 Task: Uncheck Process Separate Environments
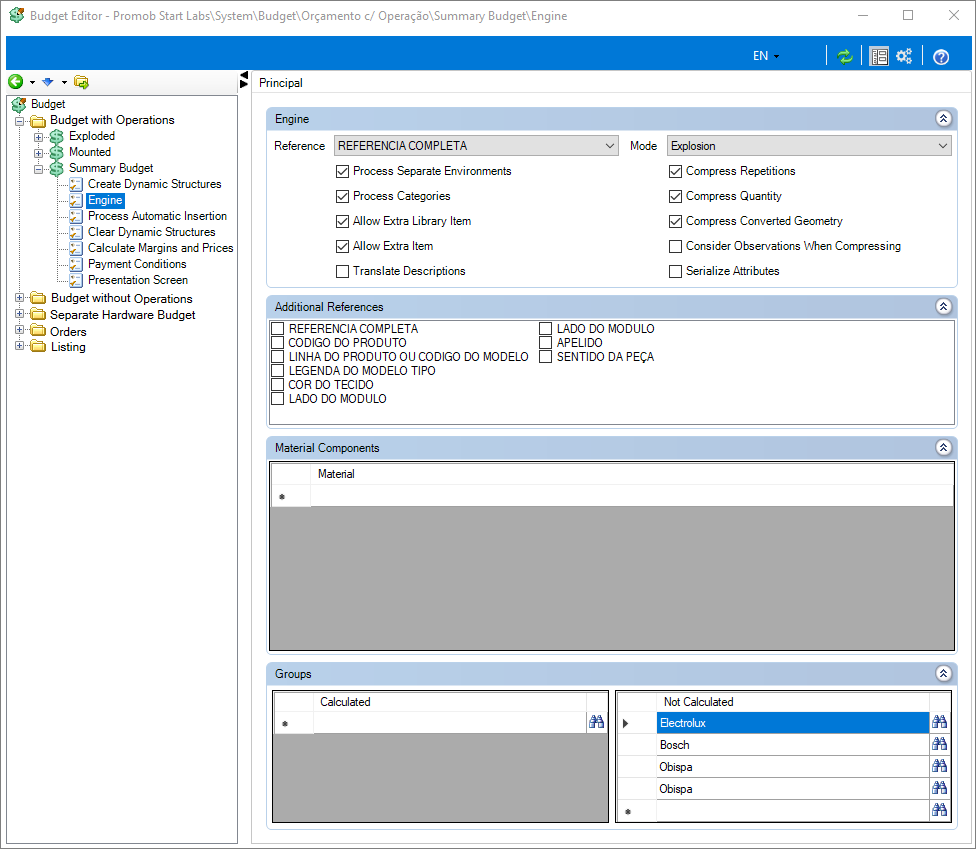pos(342,171)
